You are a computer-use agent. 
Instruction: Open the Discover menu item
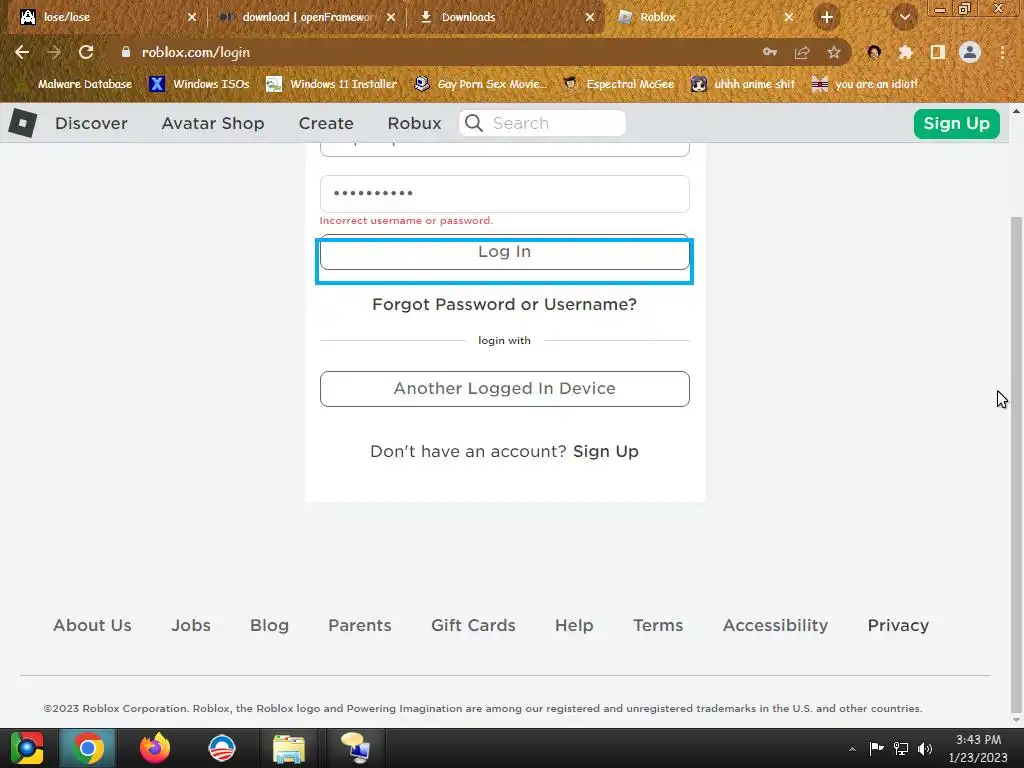pos(91,123)
